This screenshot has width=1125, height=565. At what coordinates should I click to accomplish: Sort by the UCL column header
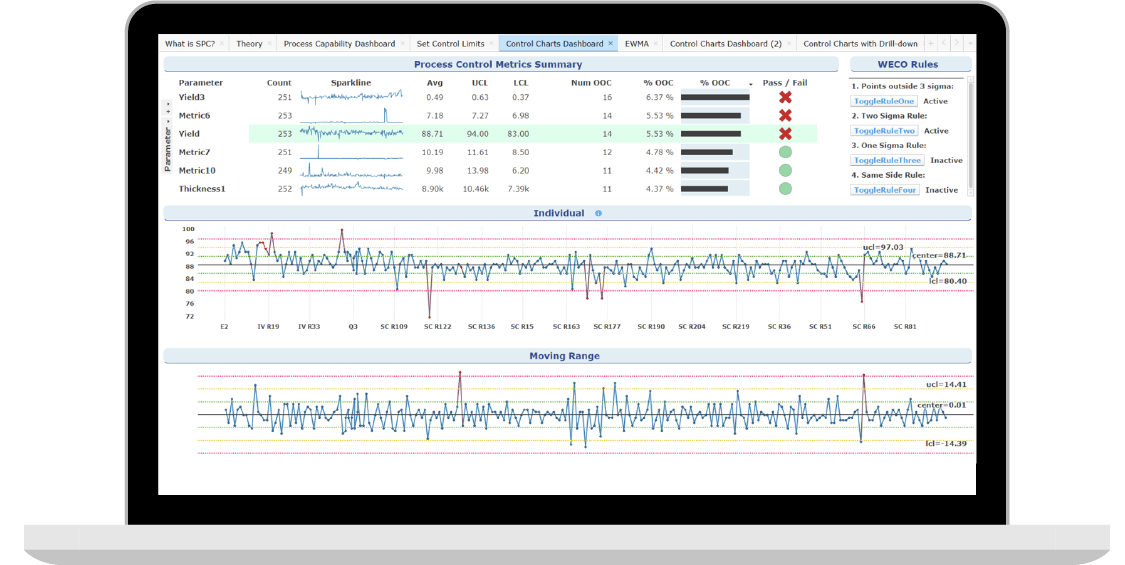tap(480, 83)
